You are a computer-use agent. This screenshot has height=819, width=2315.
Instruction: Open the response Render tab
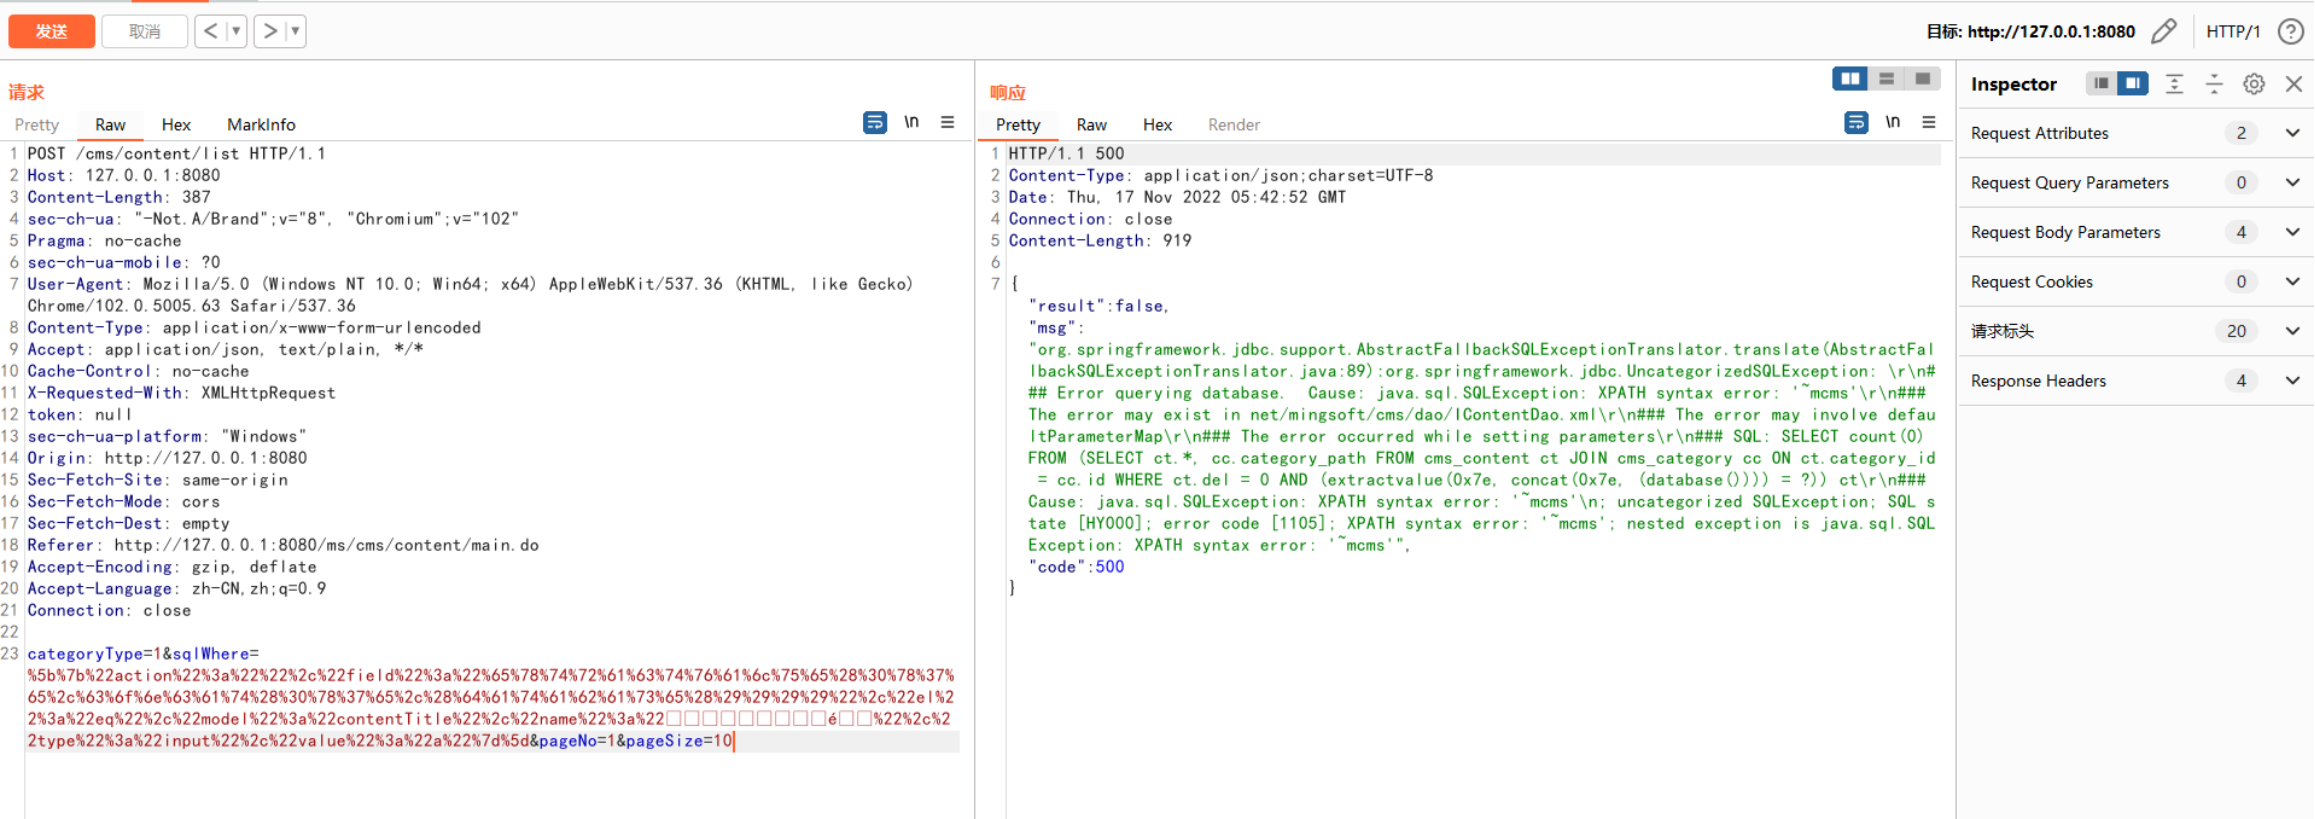point(1234,125)
